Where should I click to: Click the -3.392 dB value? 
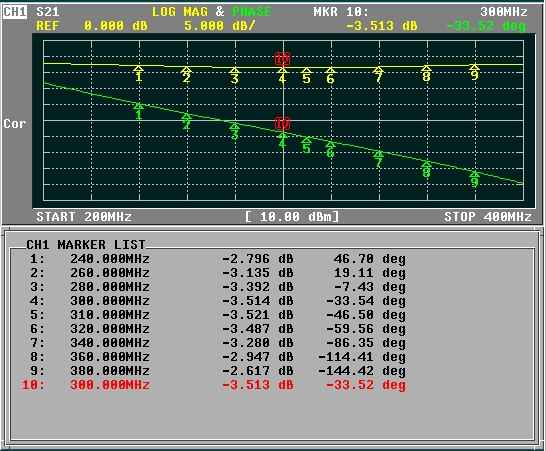[258, 287]
